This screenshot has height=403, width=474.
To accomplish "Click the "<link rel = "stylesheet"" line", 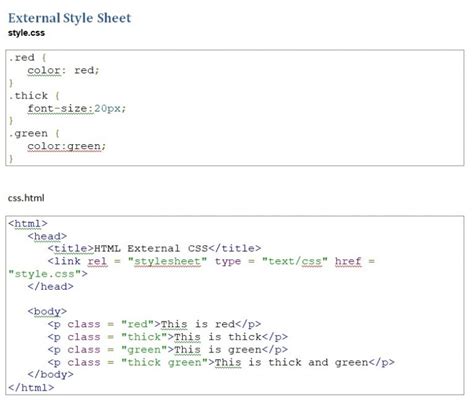I will (211, 261).
